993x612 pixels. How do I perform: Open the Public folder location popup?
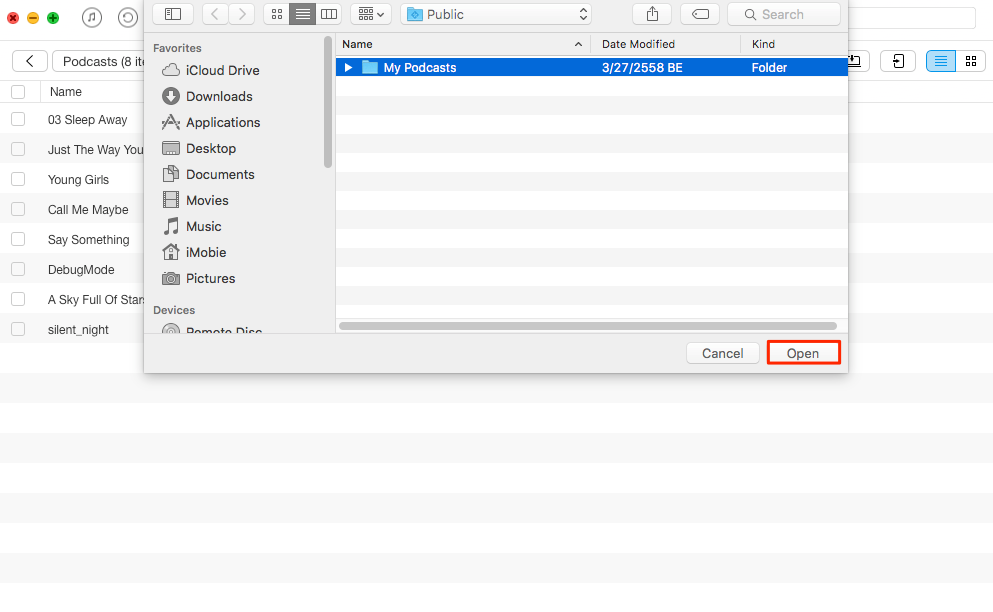(x=496, y=14)
